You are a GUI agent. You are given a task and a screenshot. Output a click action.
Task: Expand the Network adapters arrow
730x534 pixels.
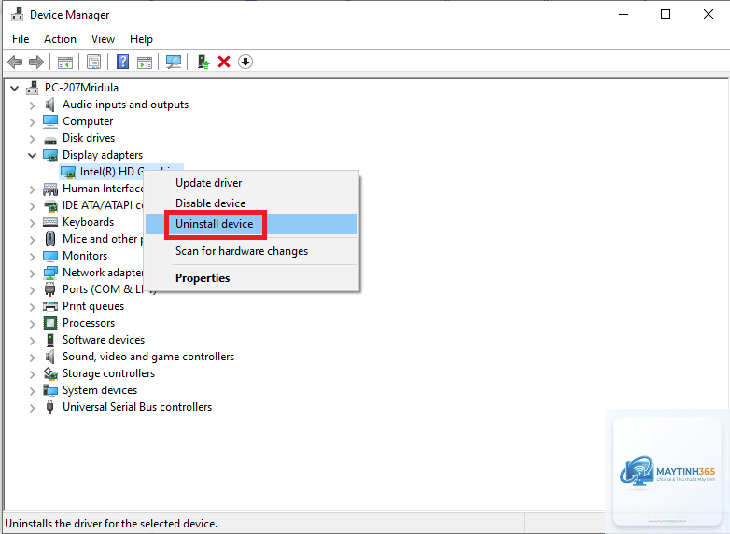click(x=32, y=273)
